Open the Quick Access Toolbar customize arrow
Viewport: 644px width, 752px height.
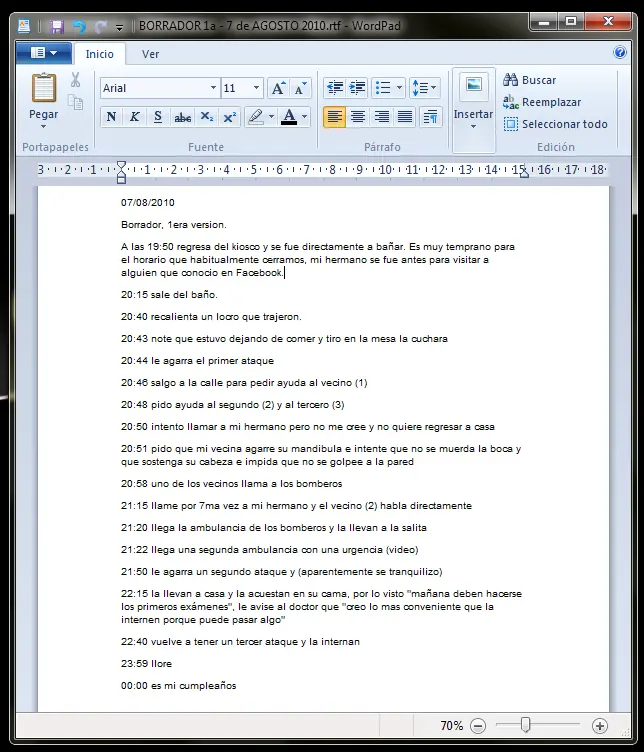119,27
